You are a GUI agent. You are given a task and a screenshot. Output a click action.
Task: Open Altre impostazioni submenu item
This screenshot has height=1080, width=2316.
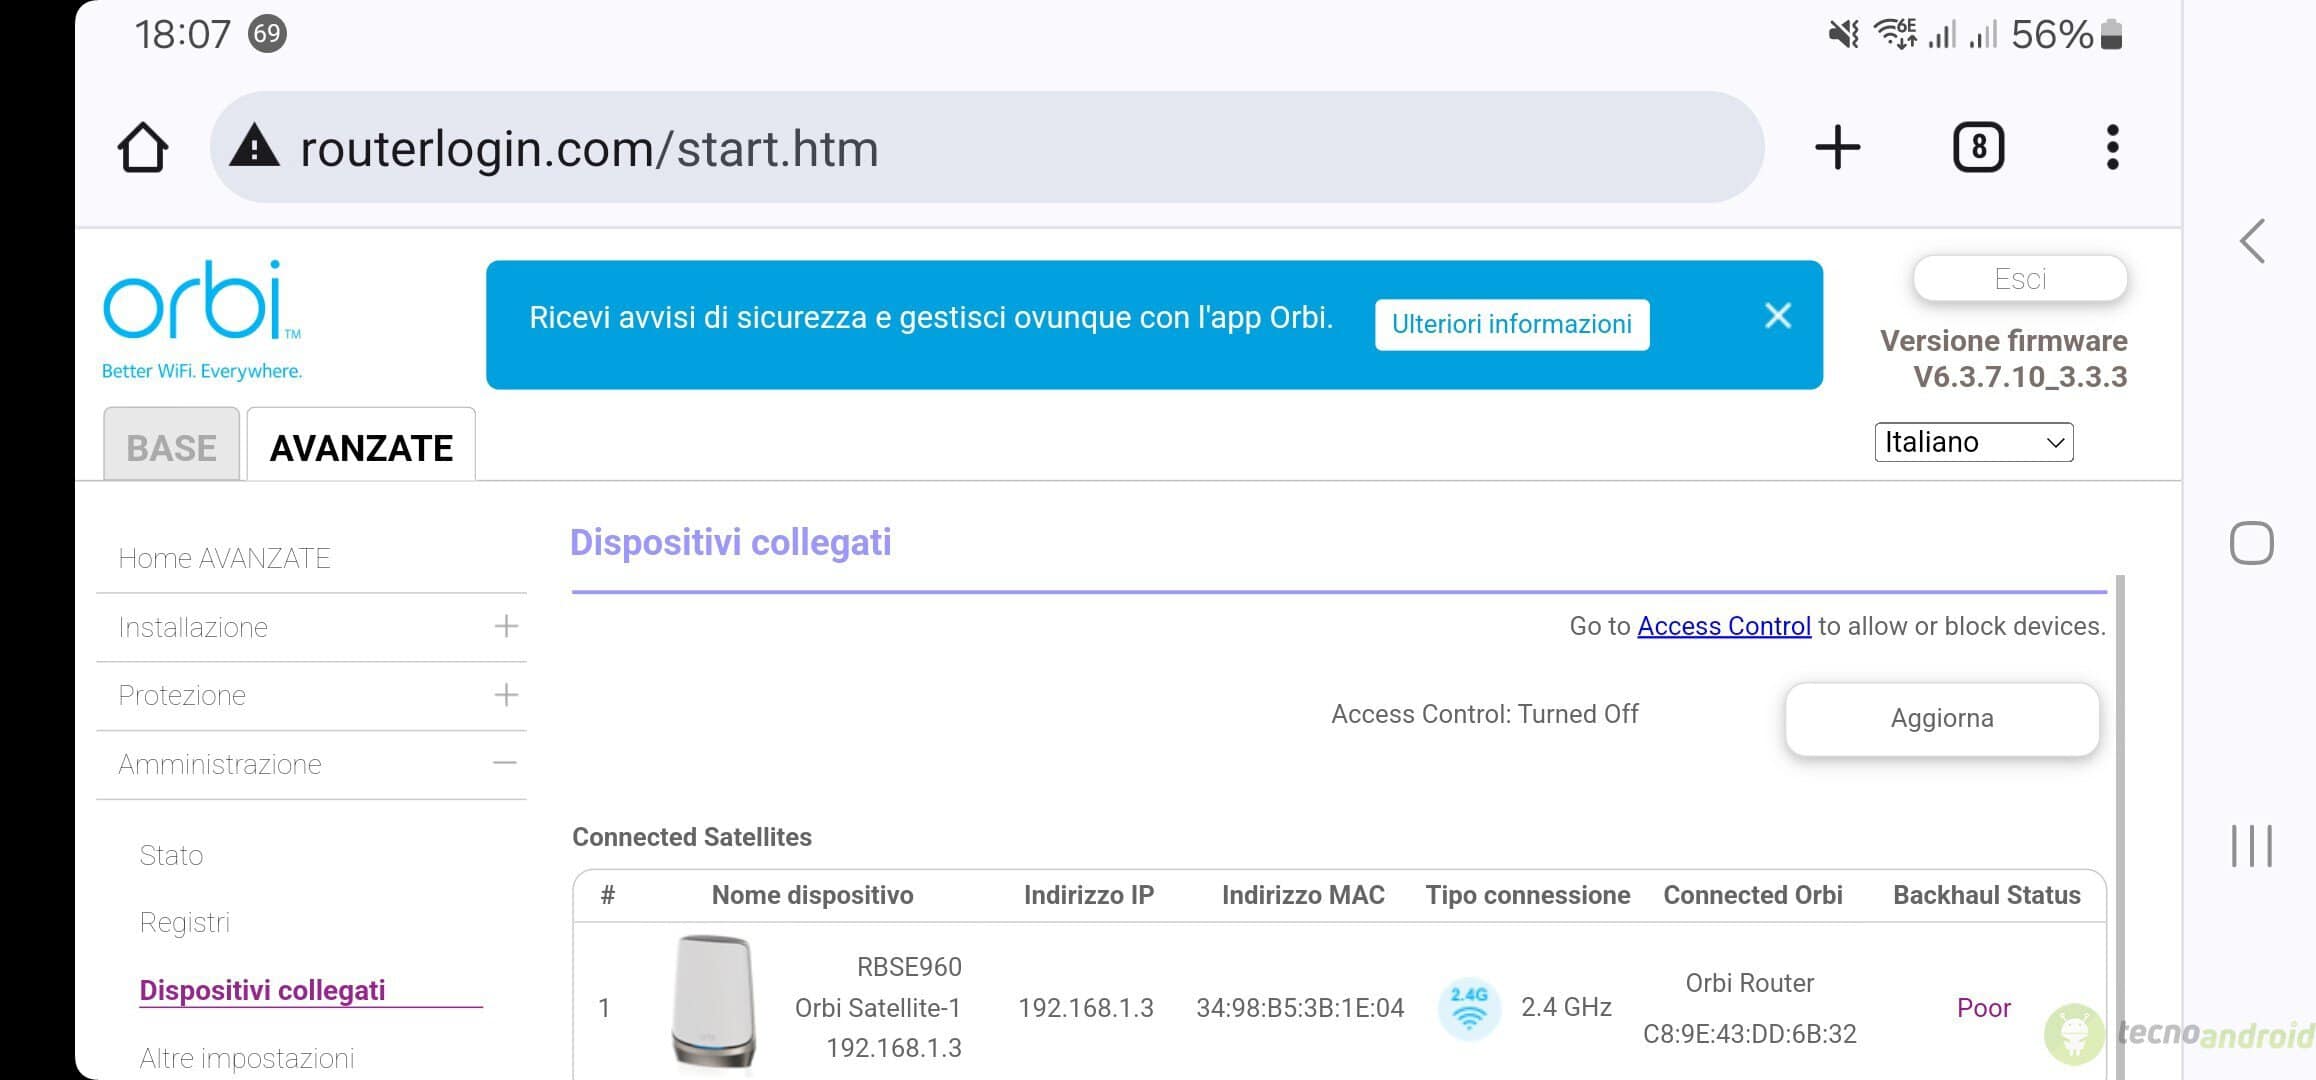pos(247,1058)
